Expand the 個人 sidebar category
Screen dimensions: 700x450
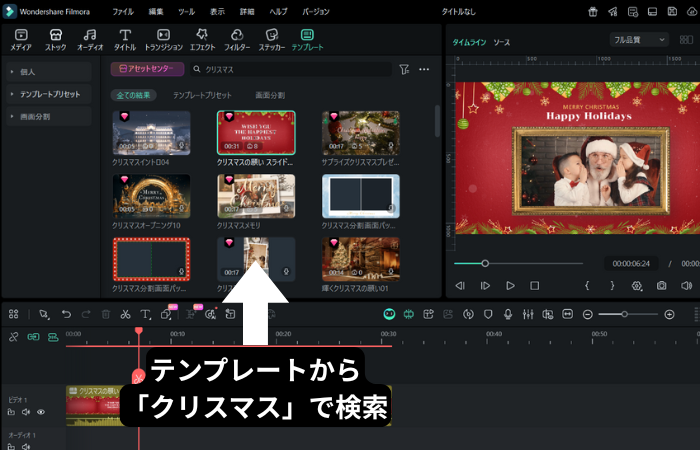[x=49, y=71]
